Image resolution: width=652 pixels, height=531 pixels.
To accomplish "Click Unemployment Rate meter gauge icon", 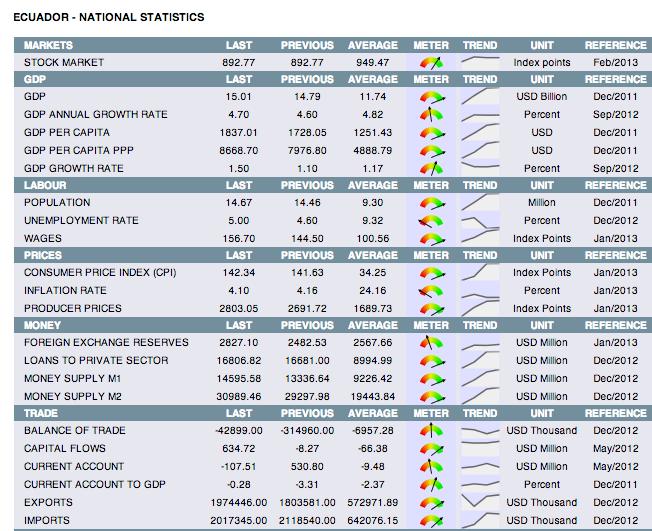I will [x=431, y=221].
